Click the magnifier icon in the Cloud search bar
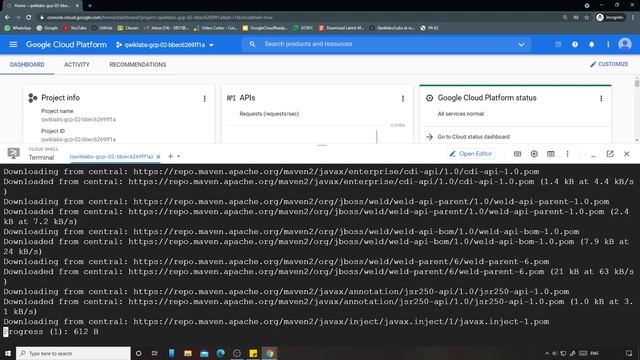Viewport: 640px width, 360px height. [x=252, y=44]
